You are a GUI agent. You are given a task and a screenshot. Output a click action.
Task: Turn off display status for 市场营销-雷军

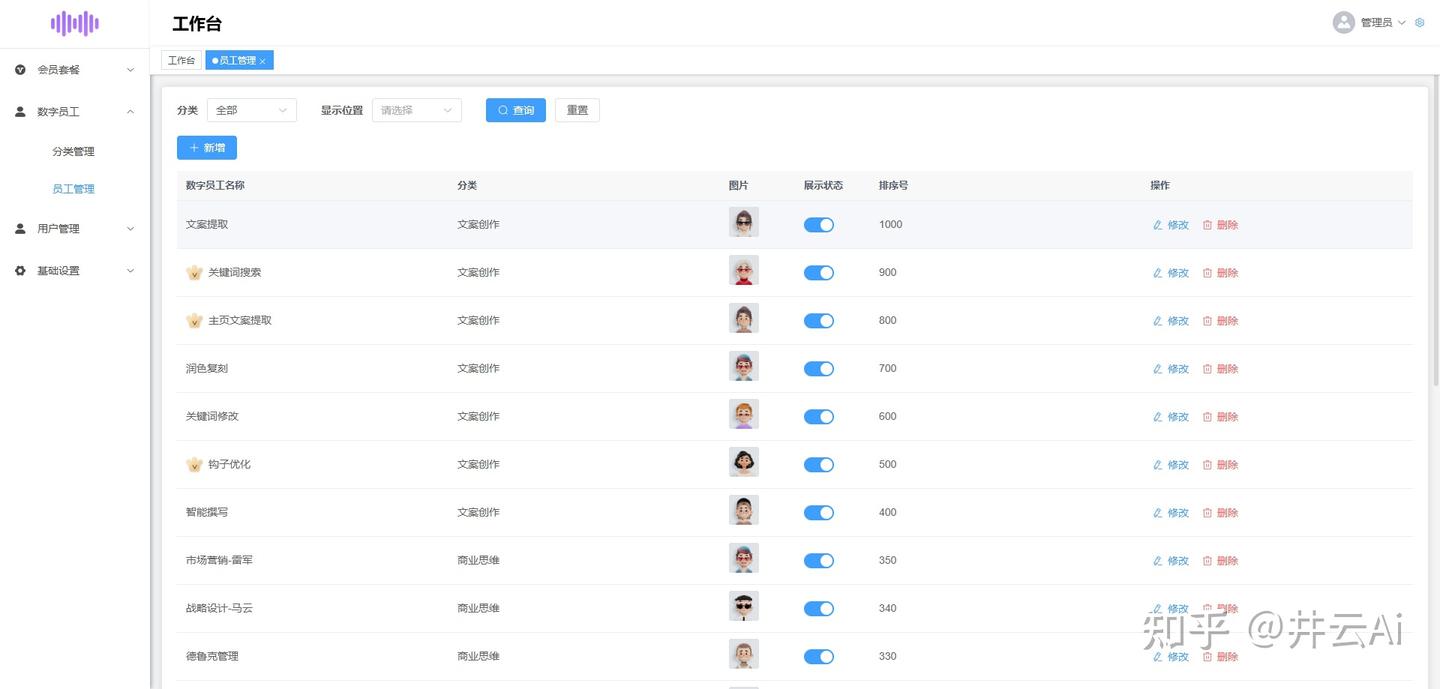pos(819,561)
